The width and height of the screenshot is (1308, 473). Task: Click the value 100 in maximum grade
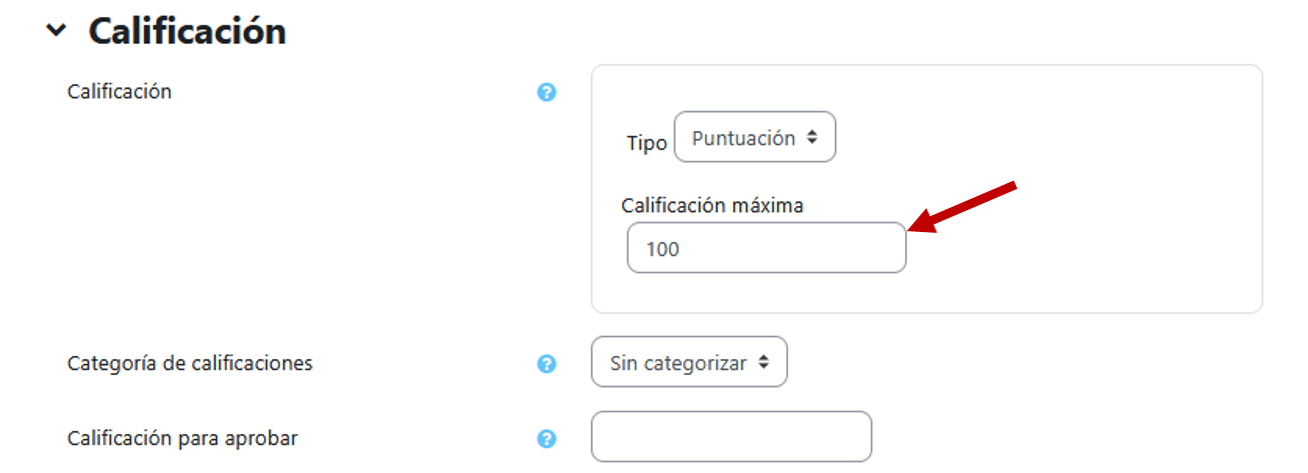tap(663, 249)
